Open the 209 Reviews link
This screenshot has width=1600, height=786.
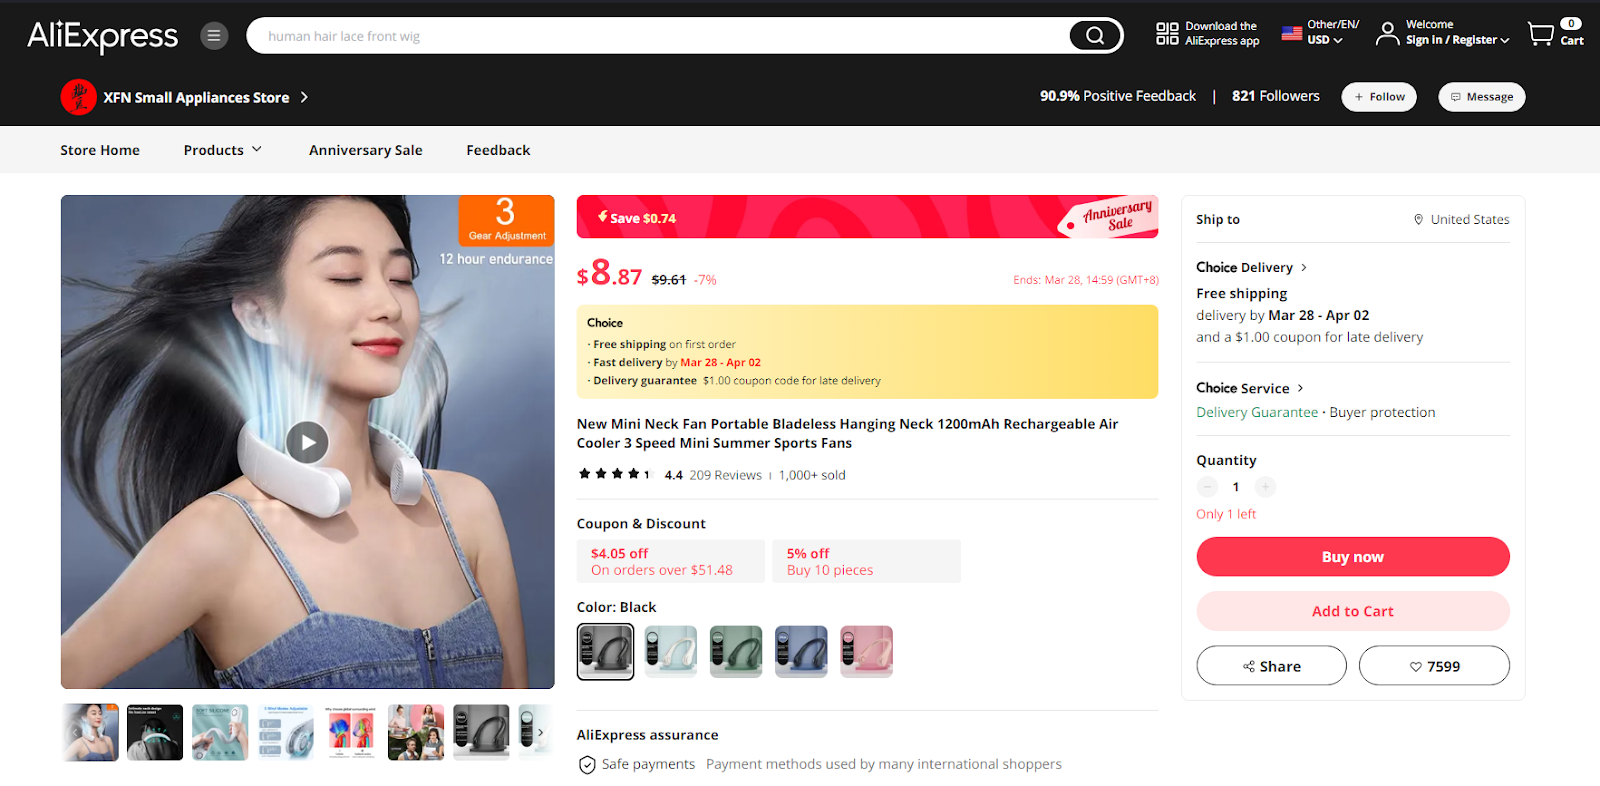pyautogui.click(x=725, y=475)
